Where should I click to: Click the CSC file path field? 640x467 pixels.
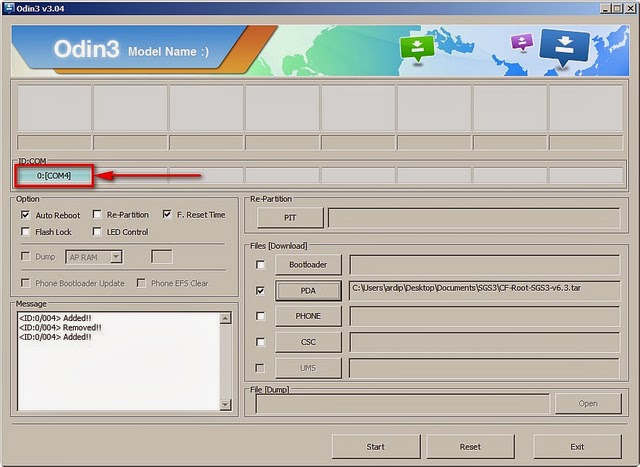pos(484,342)
